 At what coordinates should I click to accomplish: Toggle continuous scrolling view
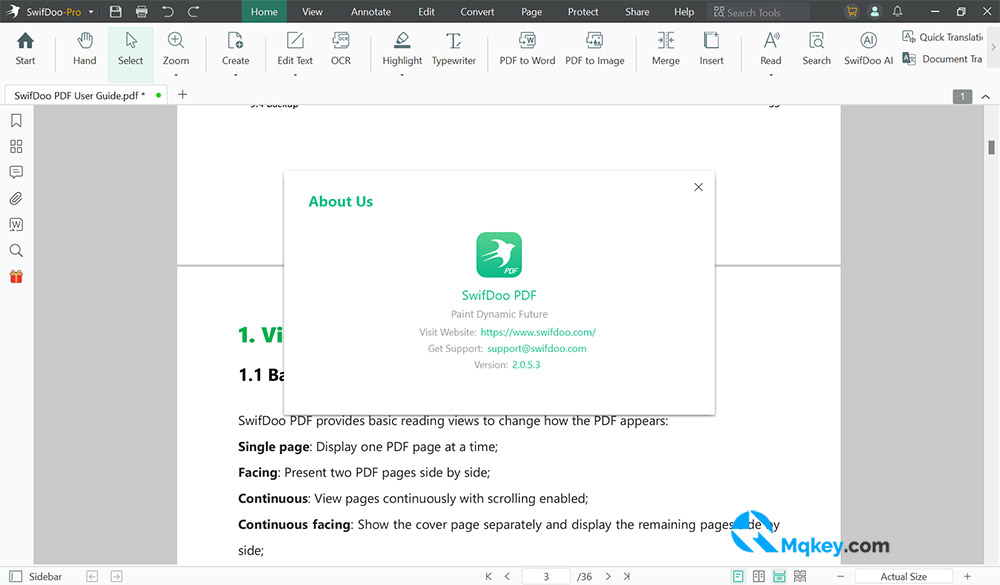pyautogui.click(x=779, y=577)
